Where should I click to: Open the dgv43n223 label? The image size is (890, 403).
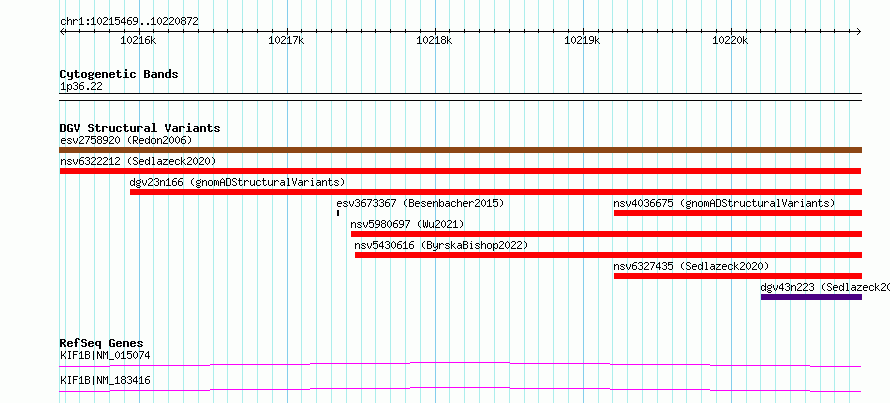point(825,287)
